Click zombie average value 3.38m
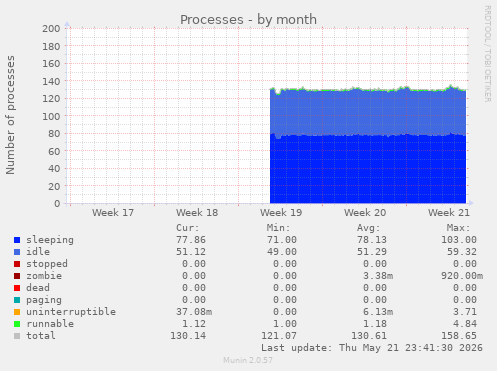The width and height of the screenshot is (497, 371). coord(378,276)
